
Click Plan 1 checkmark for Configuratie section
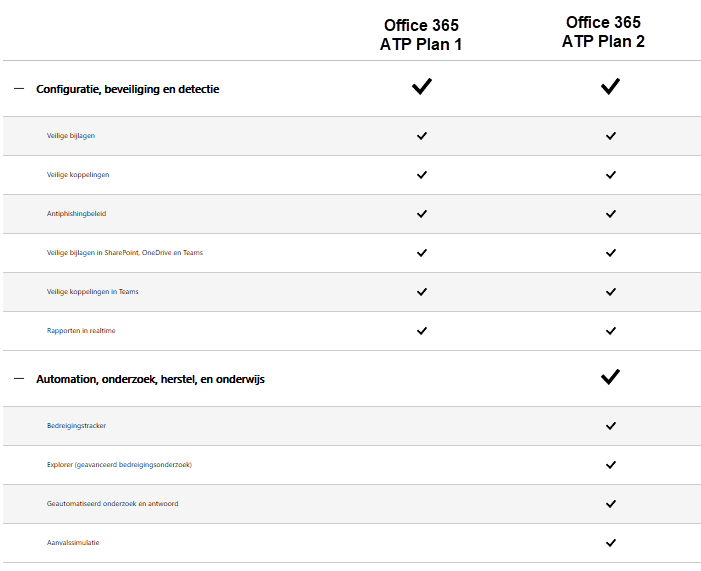pos(422,86)
